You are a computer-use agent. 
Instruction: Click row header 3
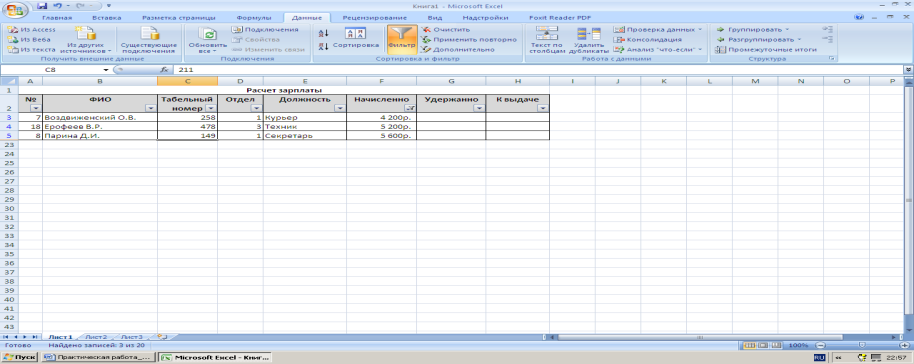pyautogui.click(x=9, y=117)
